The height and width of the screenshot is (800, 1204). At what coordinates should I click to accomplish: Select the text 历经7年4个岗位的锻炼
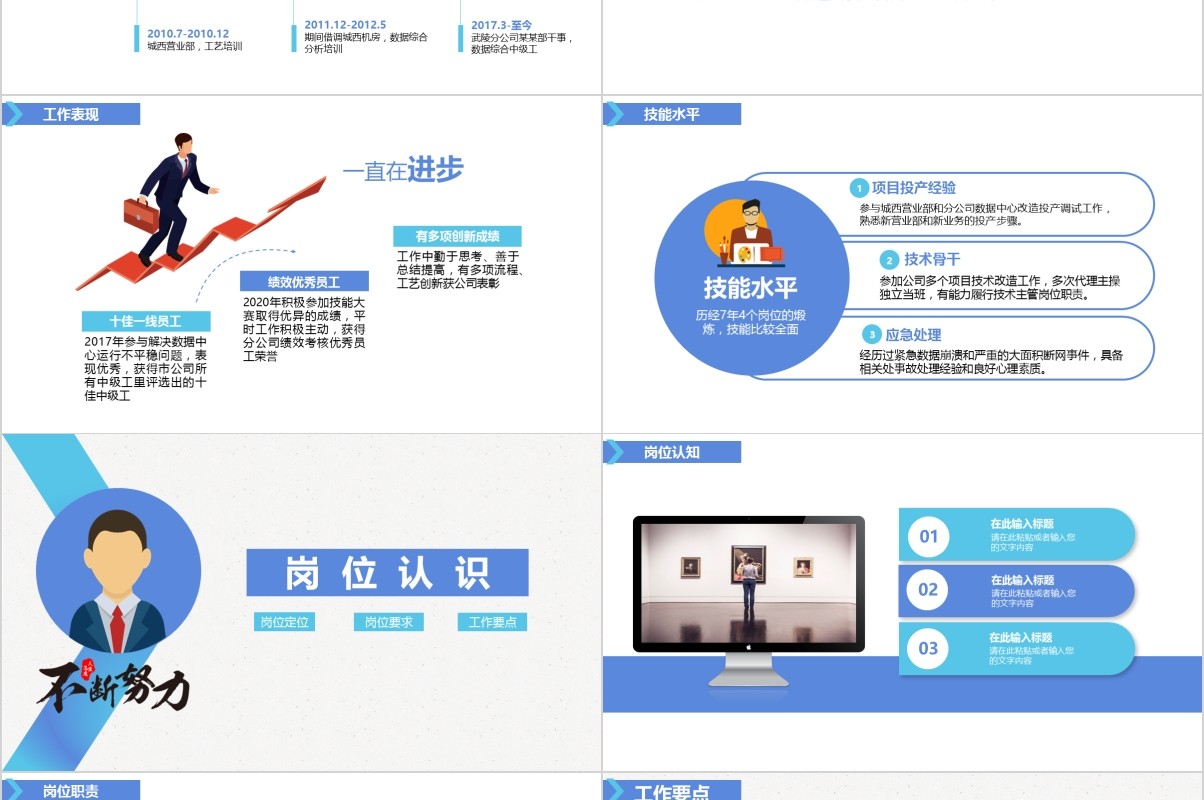751,322
